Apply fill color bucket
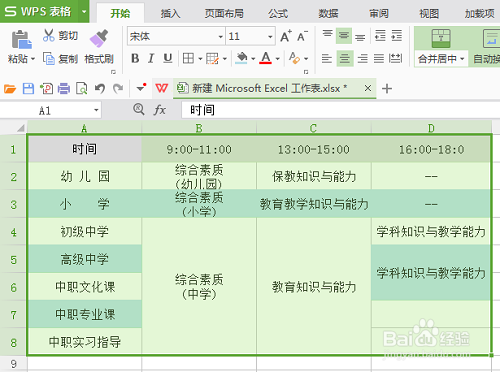Image resolution: width=500 pixels, height=372 pixels. click(242, 58)
